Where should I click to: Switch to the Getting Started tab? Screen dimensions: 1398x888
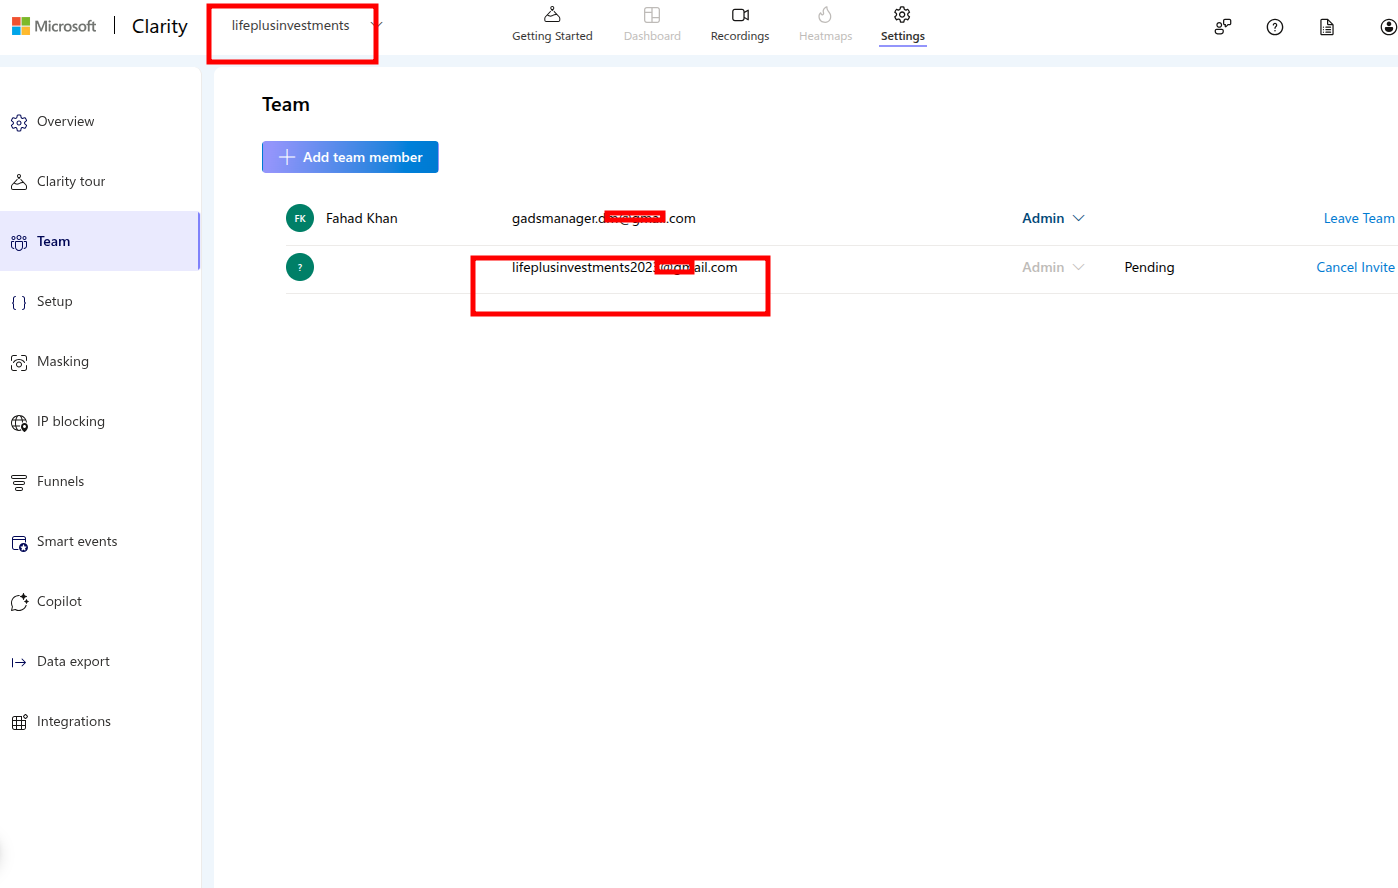pyautogui.click(x=552, y=25)
